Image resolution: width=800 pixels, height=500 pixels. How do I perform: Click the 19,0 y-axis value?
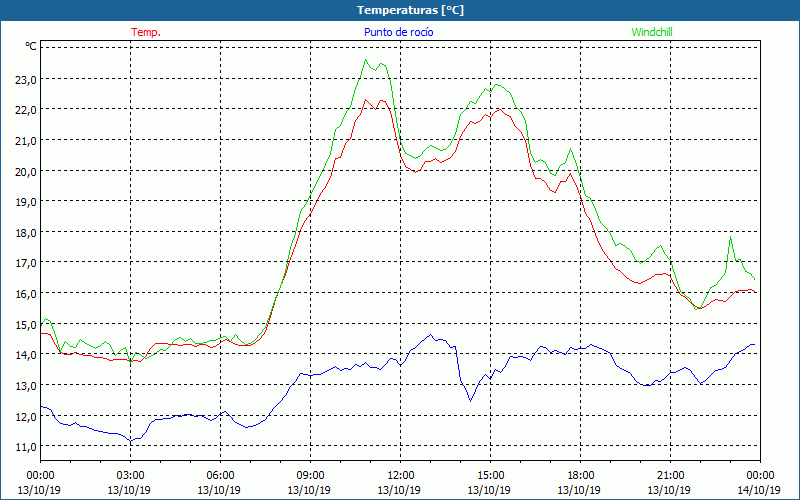[x=26, y=202]
